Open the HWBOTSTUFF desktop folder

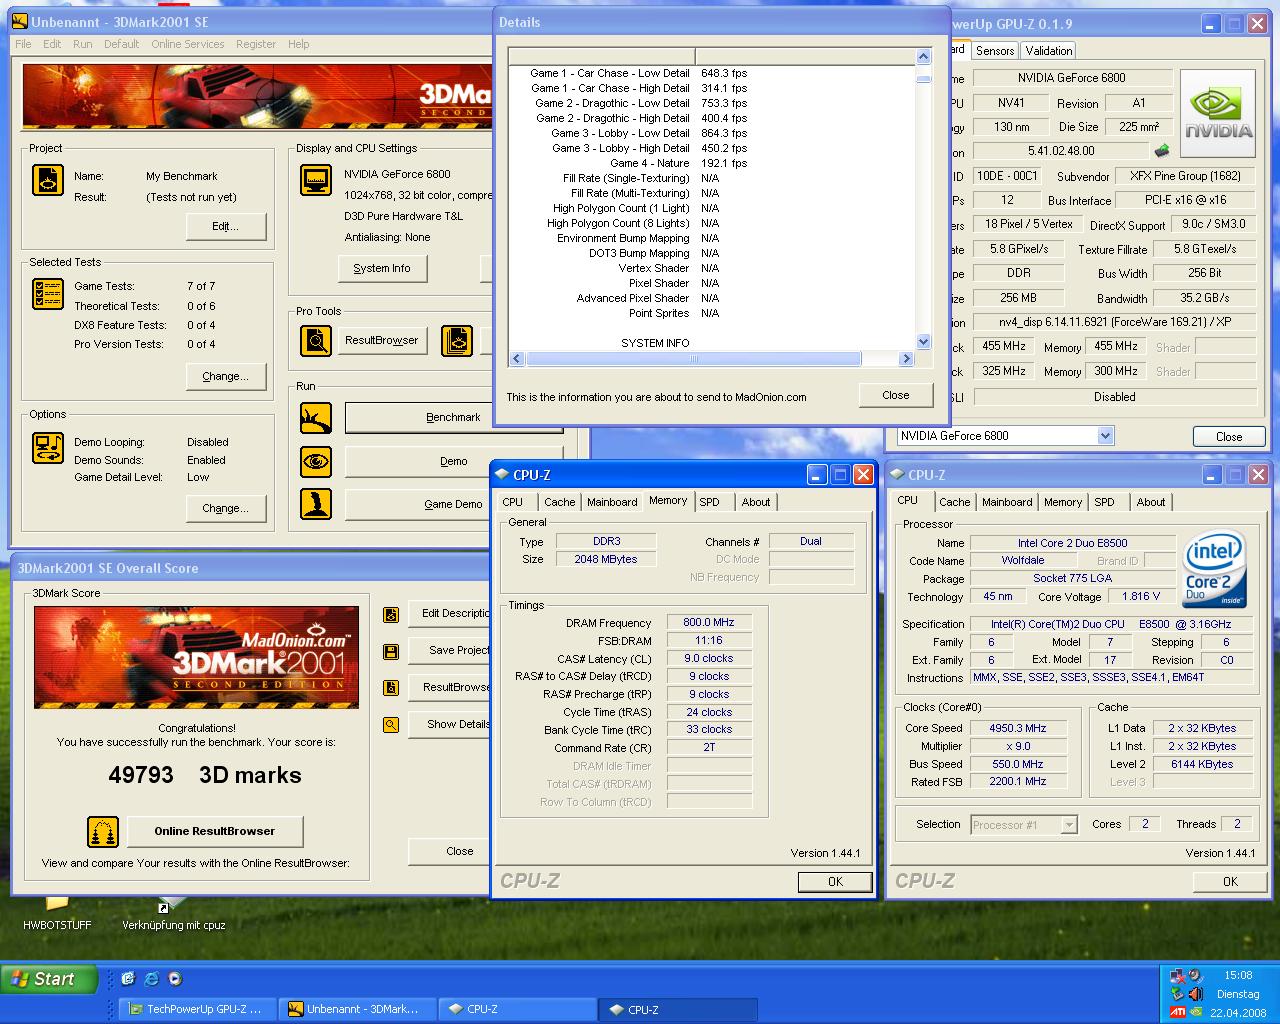point(57,915)
